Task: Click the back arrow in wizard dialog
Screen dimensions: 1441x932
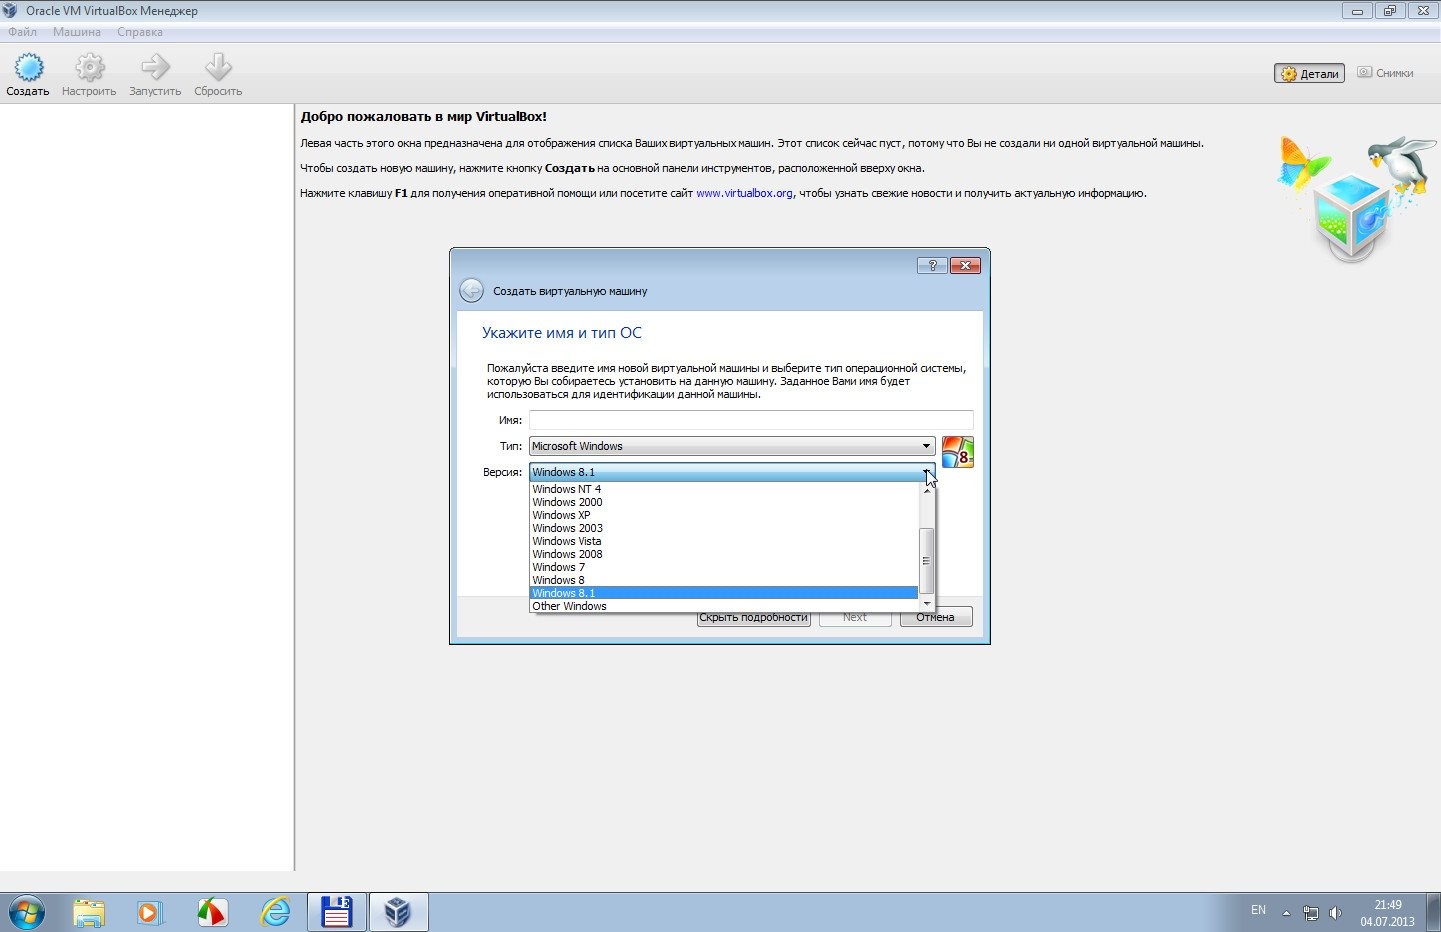Action: click(471, 291)
